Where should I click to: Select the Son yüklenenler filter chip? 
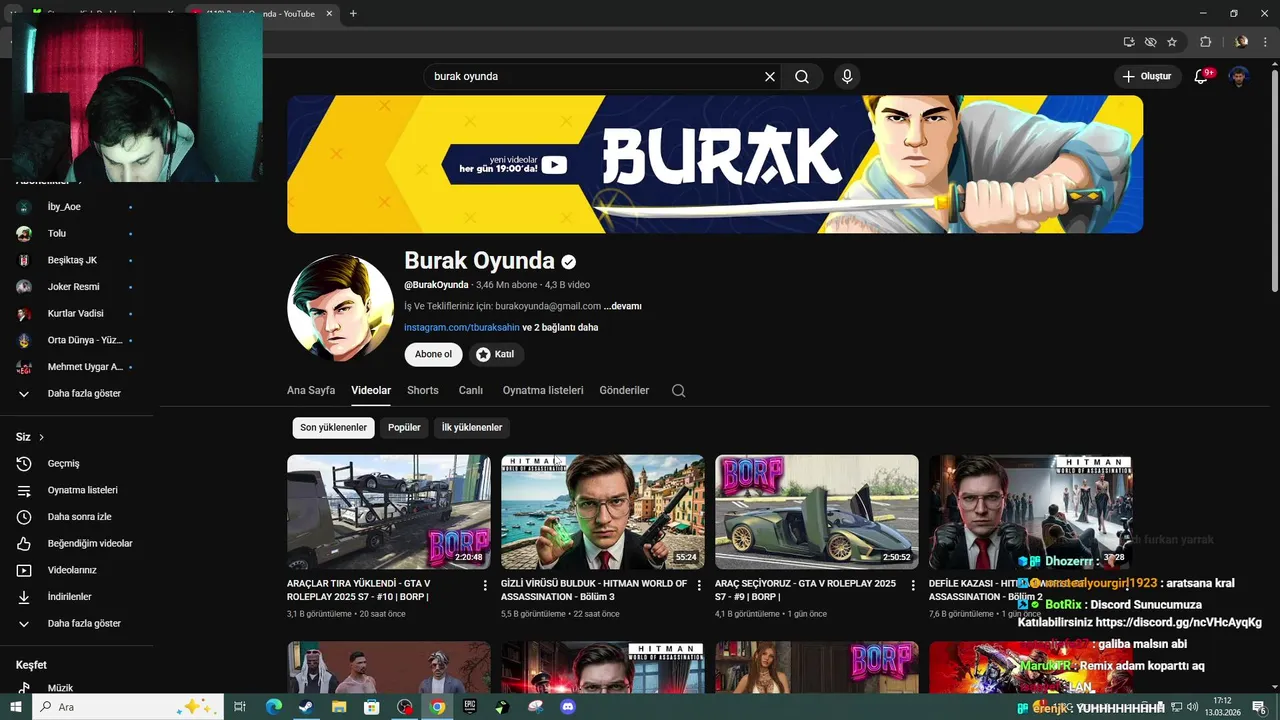tap(334, 428)
